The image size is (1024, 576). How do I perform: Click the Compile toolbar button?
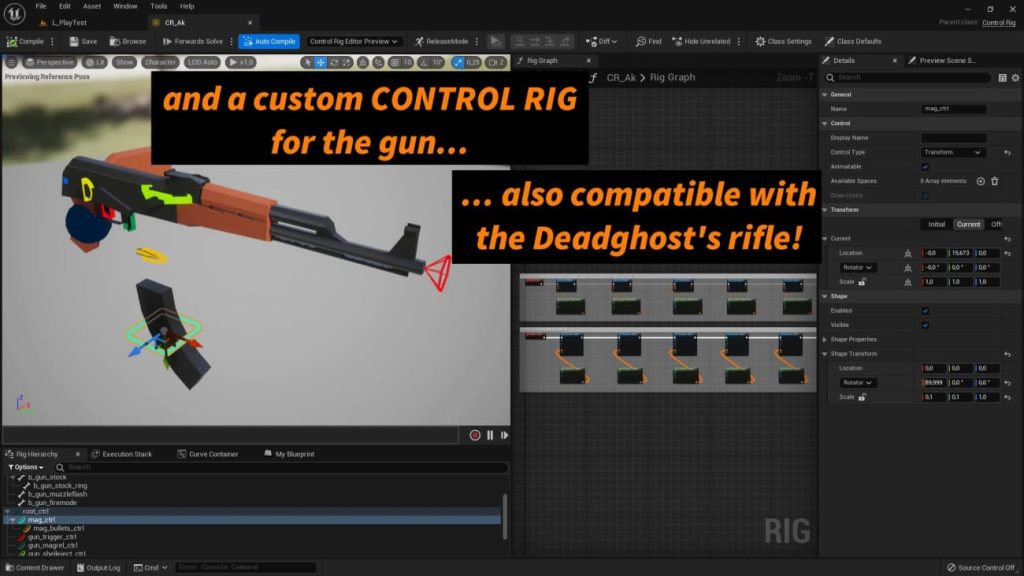coord(25,41)
